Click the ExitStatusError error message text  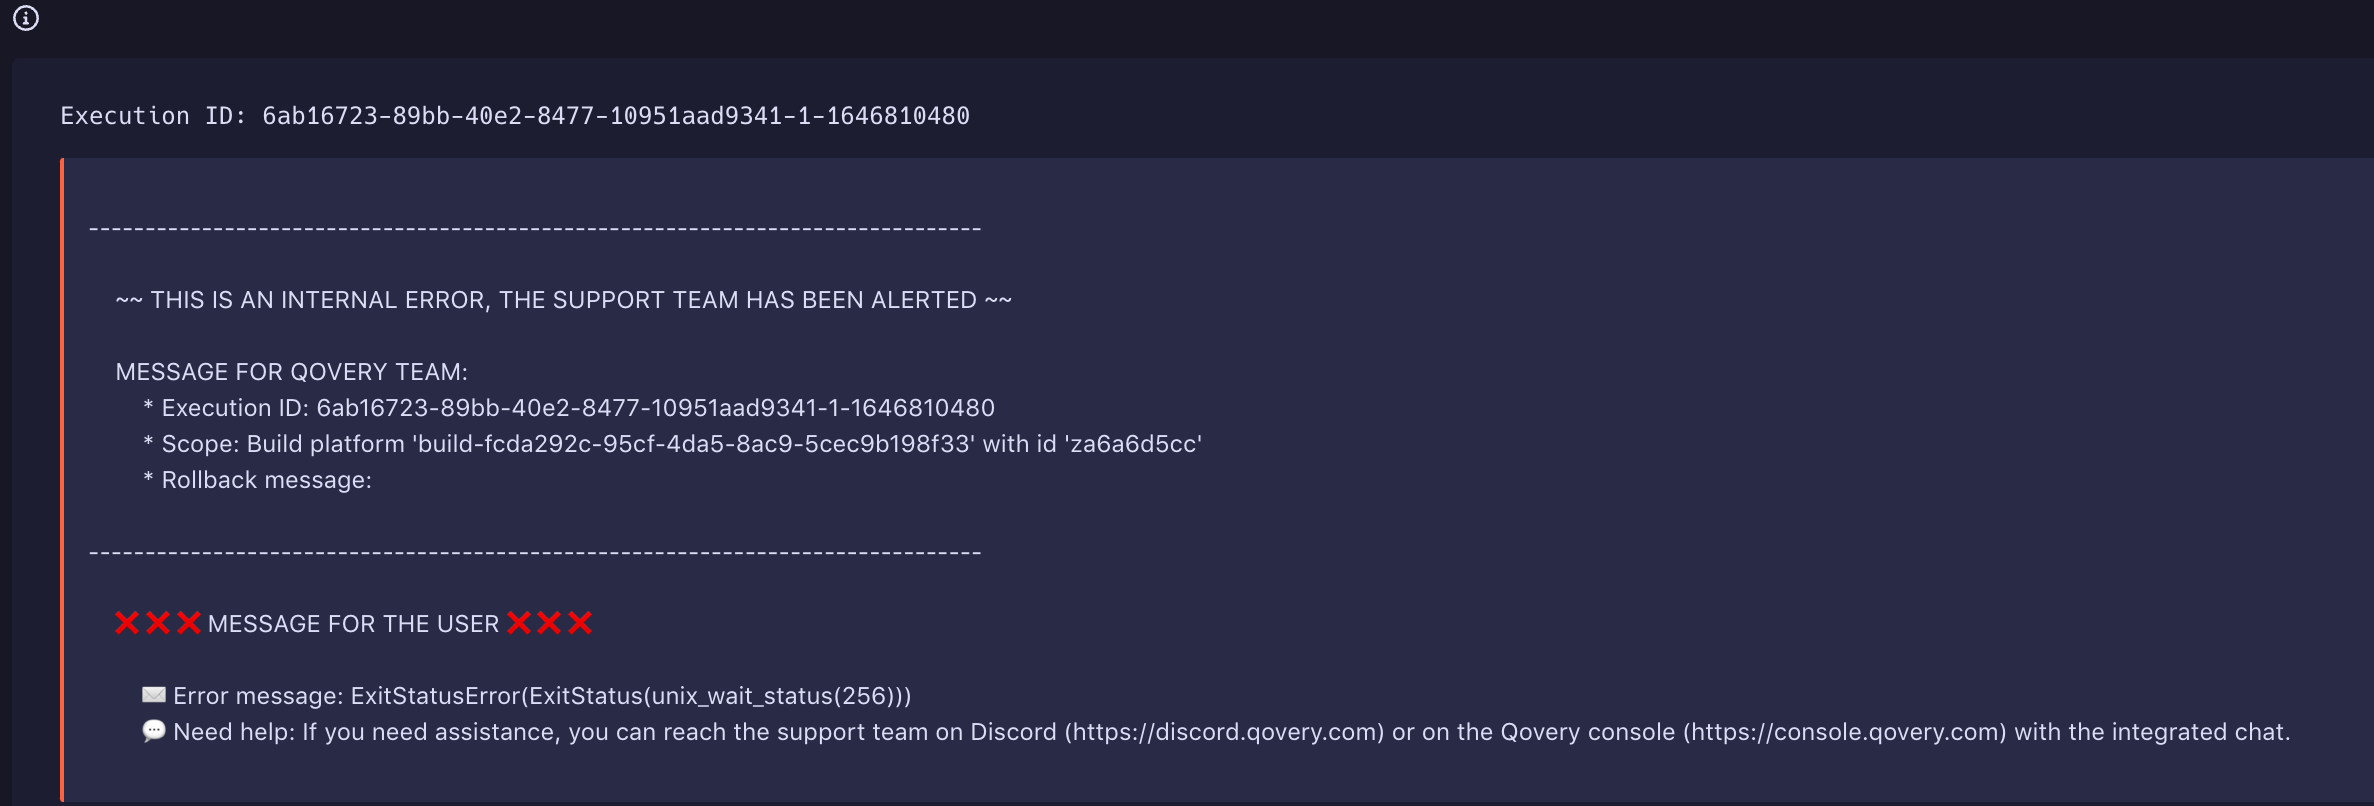[x=630, y=696]
